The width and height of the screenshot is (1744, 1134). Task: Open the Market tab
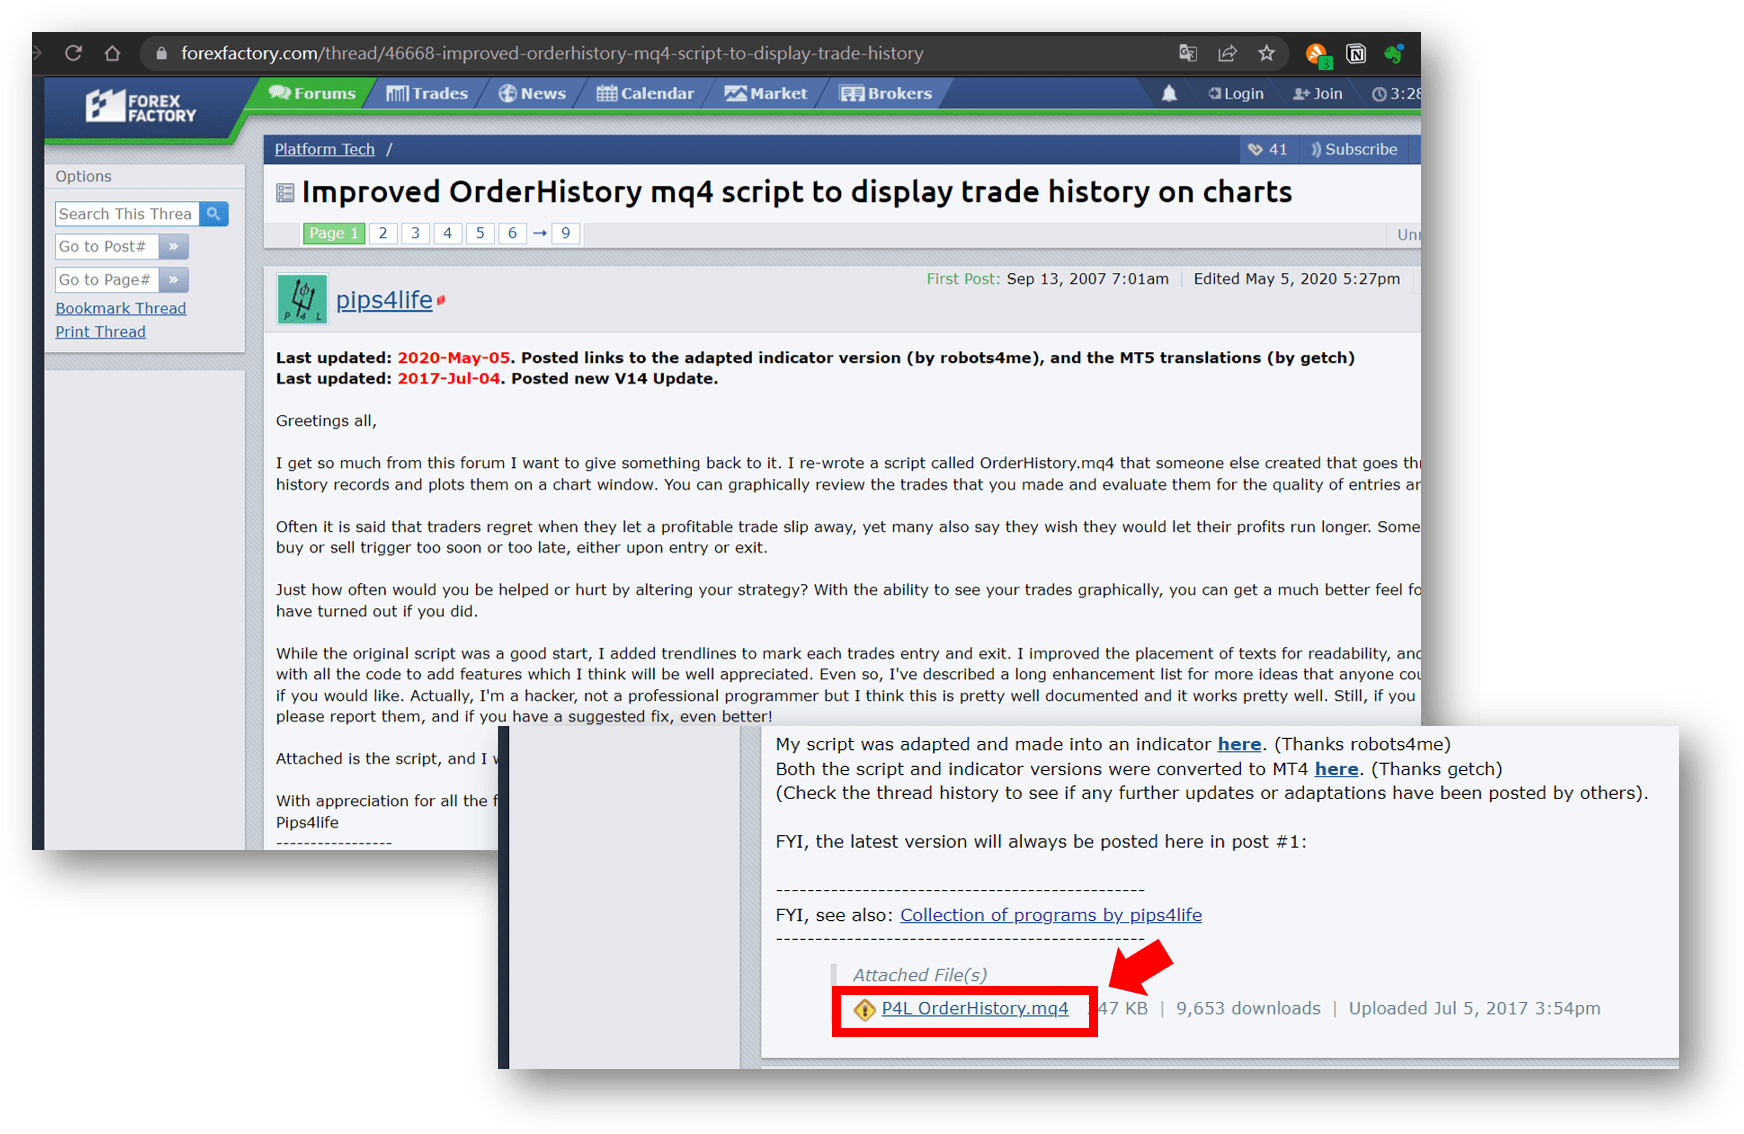click(x=766, y=93)
